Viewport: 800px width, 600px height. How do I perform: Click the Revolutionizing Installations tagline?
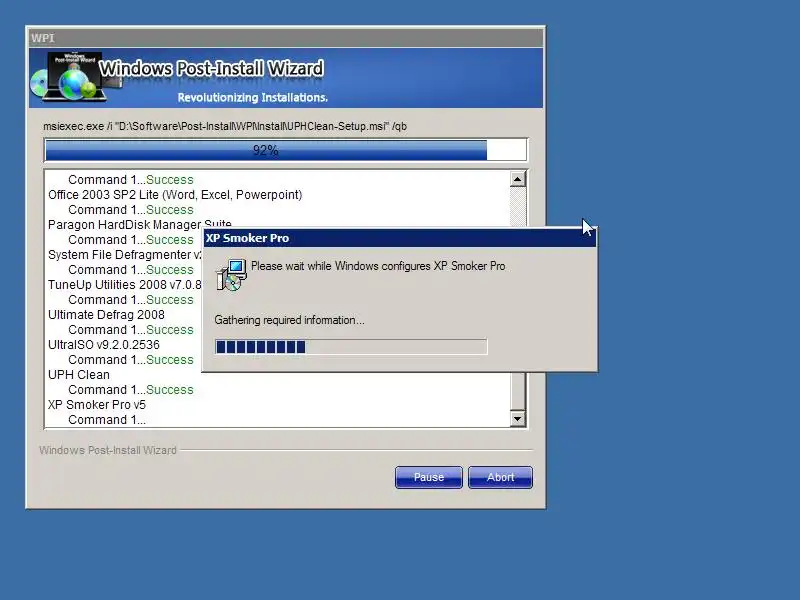pyautogui.click(x=253, y=97)
